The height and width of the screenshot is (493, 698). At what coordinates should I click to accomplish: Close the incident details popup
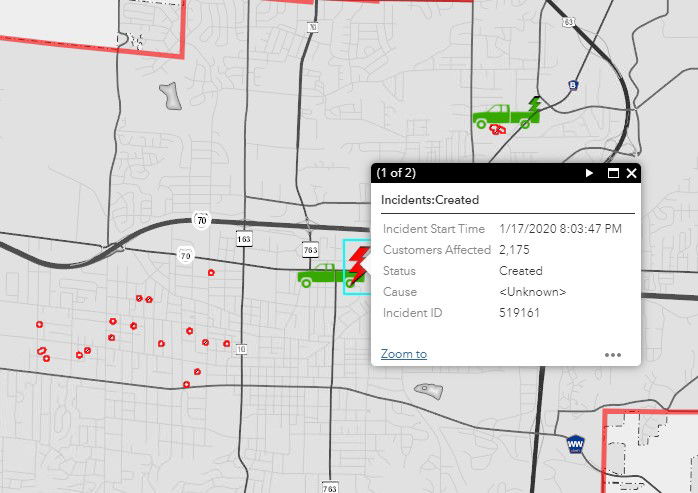632,173
